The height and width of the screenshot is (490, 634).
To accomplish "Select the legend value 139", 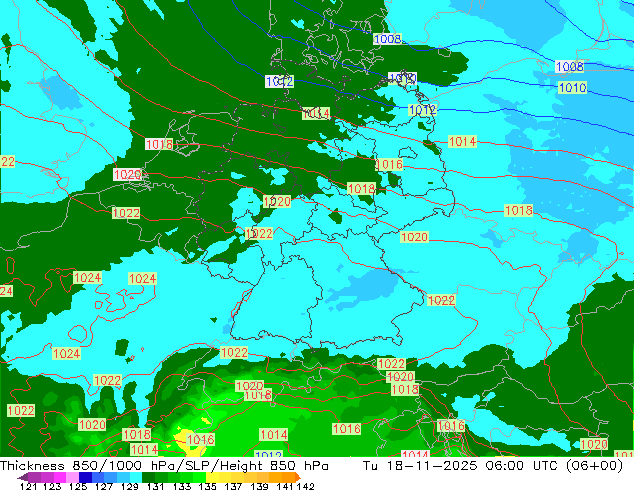I will [259, 486].
